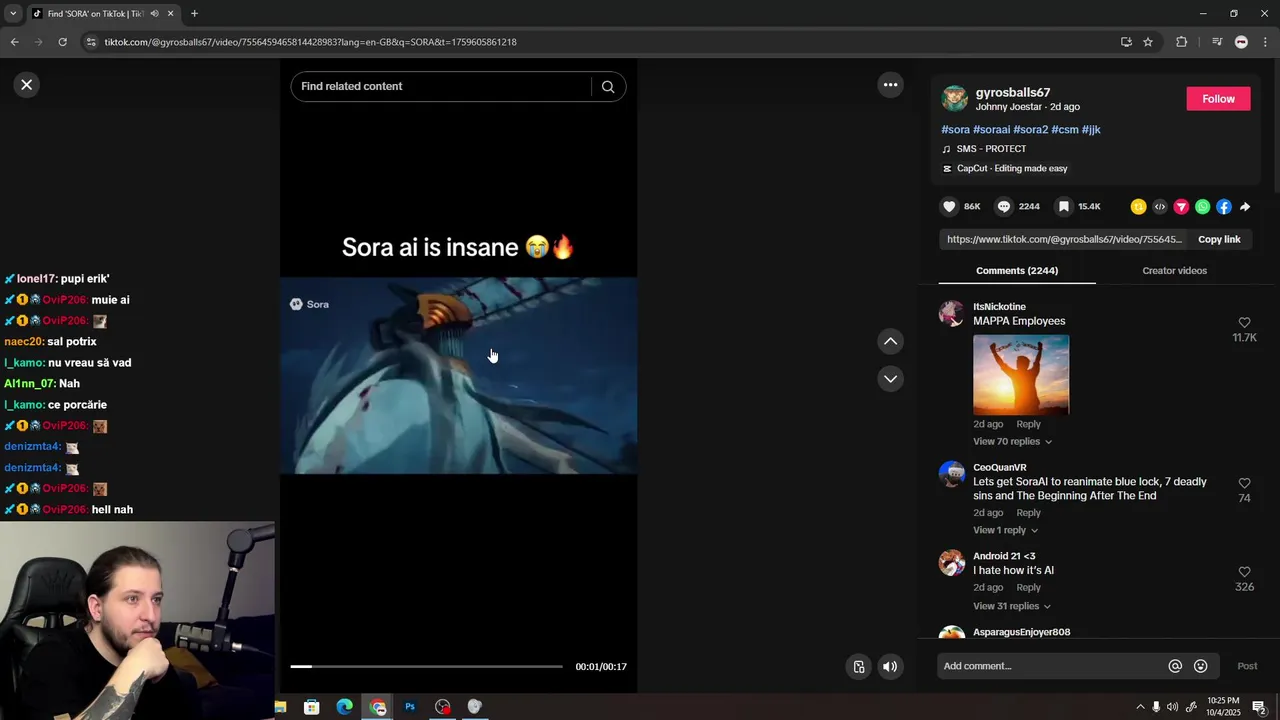Click the @ mention icon in comment box
Viewport: 1280px width, 720px height.
click(1175, 667)
